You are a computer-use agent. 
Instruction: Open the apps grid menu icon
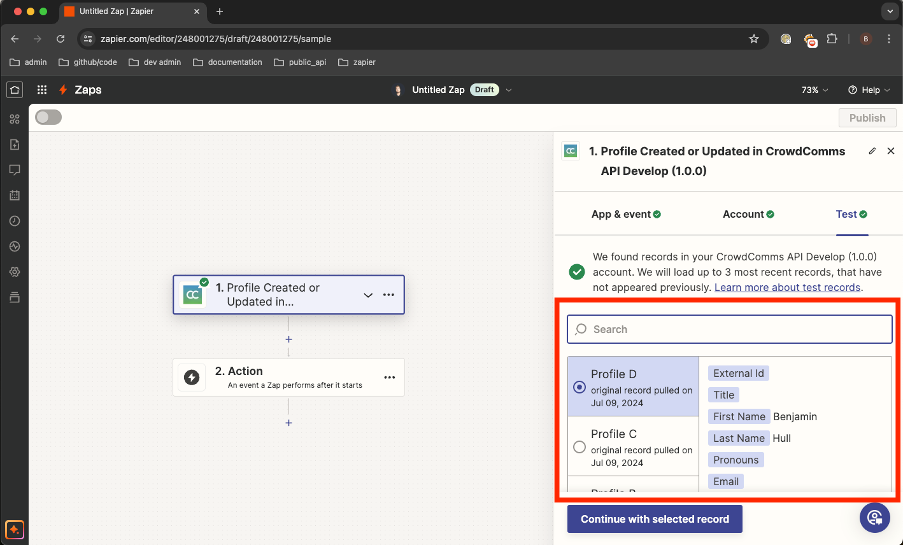42,90
